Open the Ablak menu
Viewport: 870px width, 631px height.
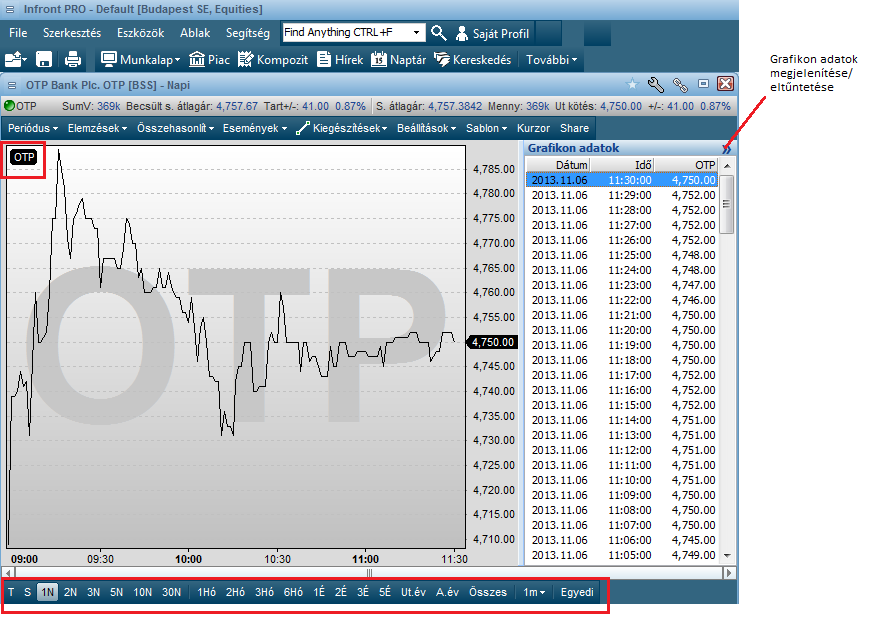(x=195, y=33)
